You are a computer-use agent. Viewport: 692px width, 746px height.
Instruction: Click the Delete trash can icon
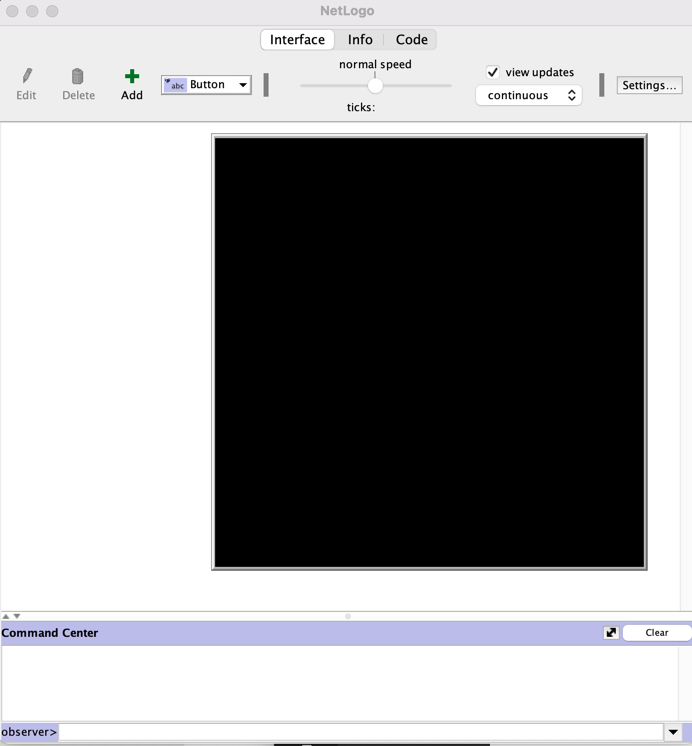tap(78, 76)
